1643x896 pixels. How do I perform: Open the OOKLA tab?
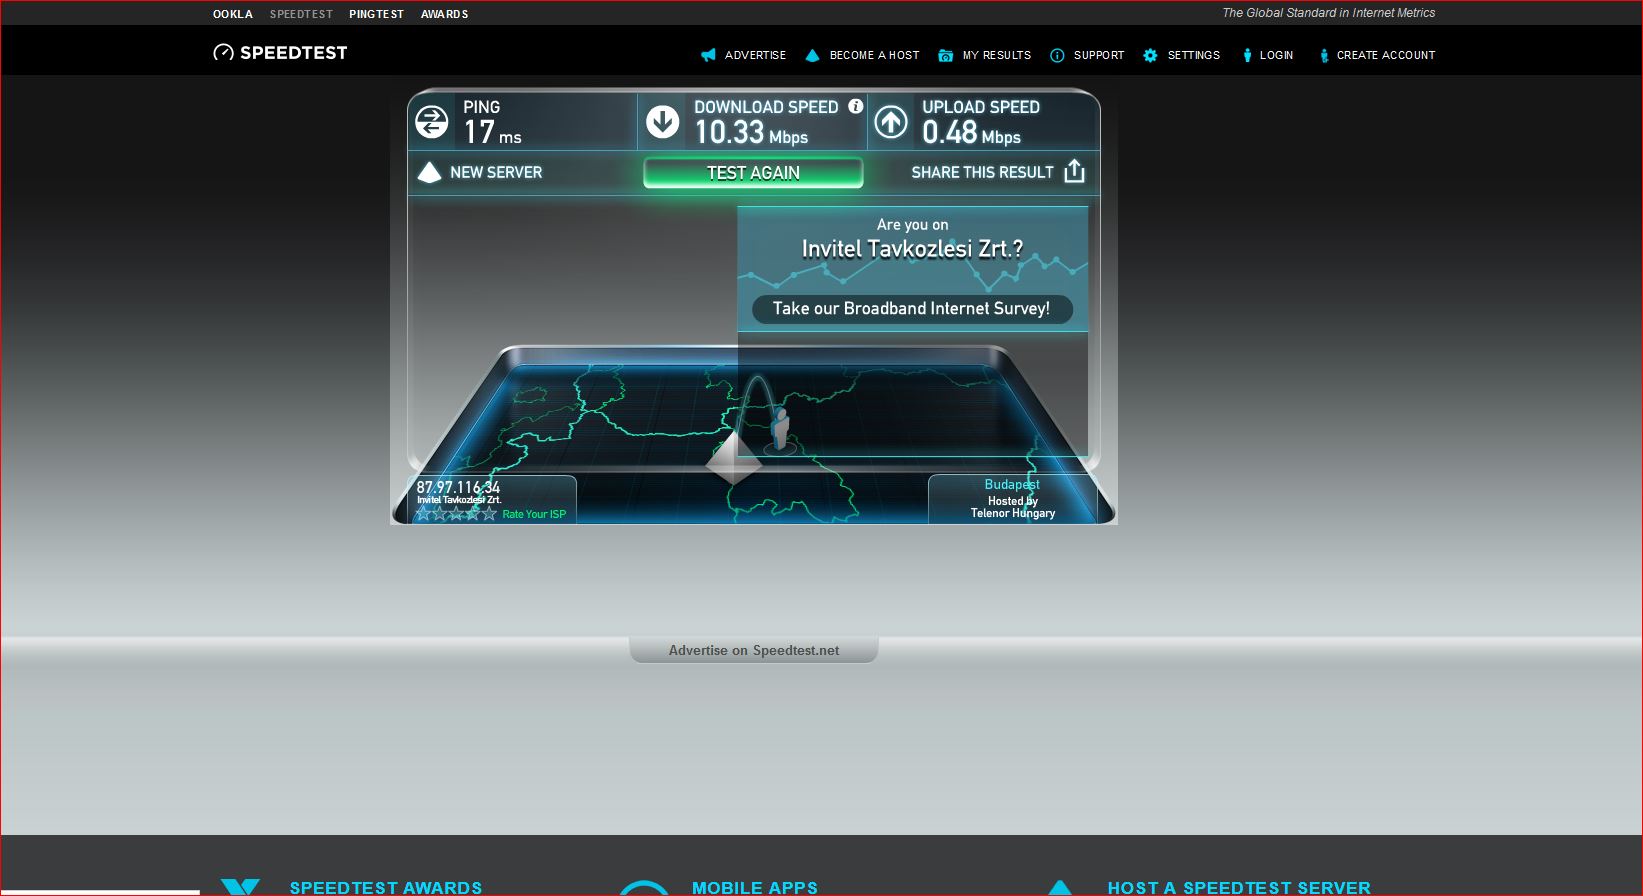(233, 14)
